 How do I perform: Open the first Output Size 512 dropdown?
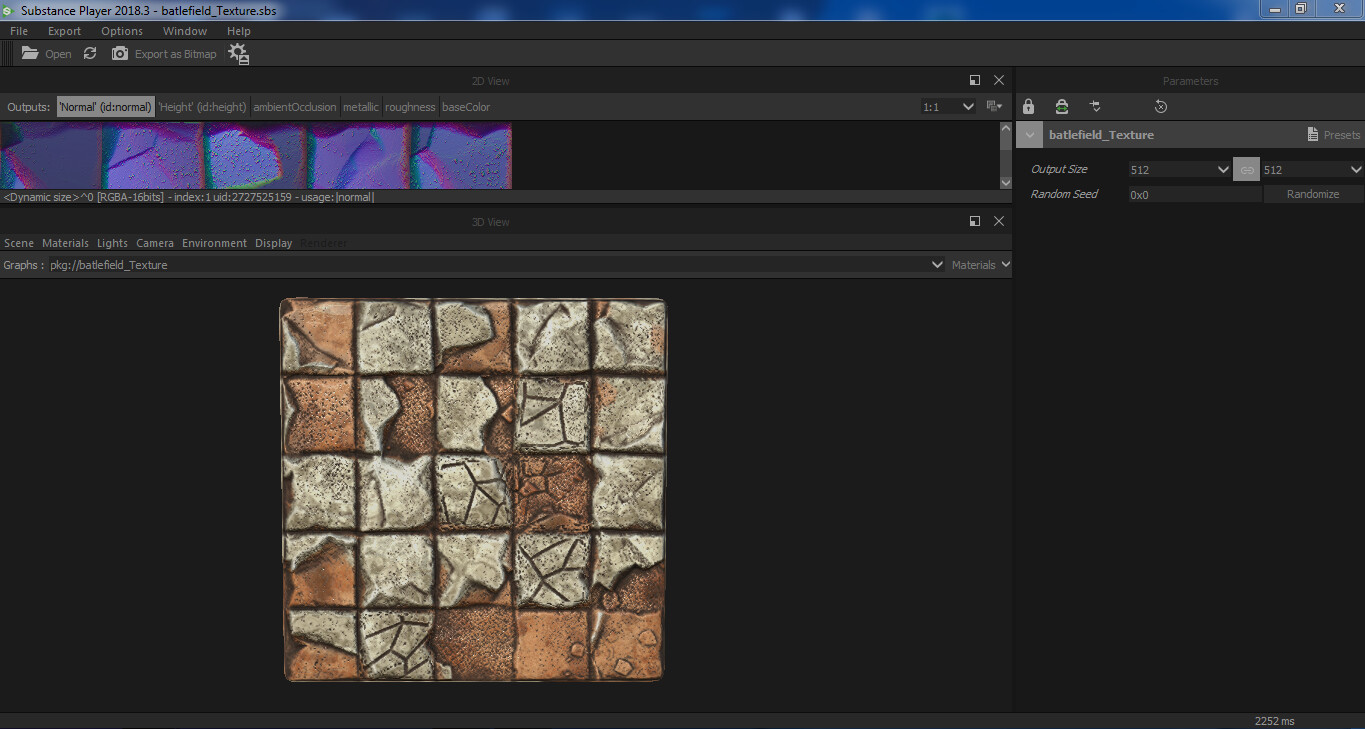tap(1179, 169)
